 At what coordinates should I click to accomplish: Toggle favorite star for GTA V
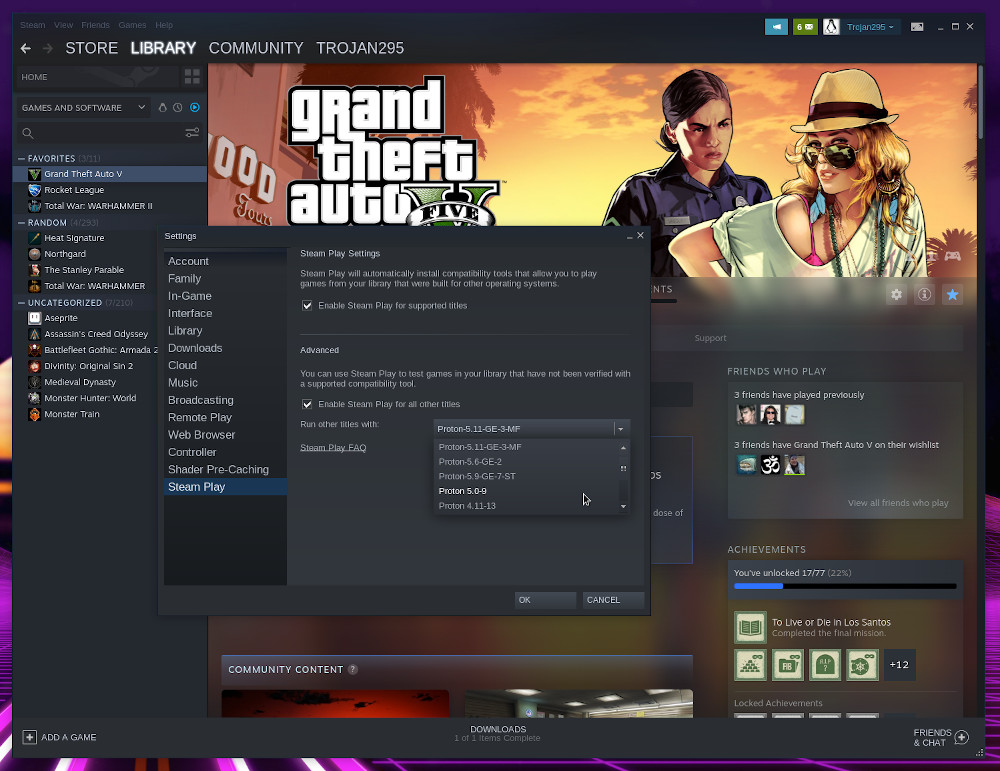(x=952, y=295)
